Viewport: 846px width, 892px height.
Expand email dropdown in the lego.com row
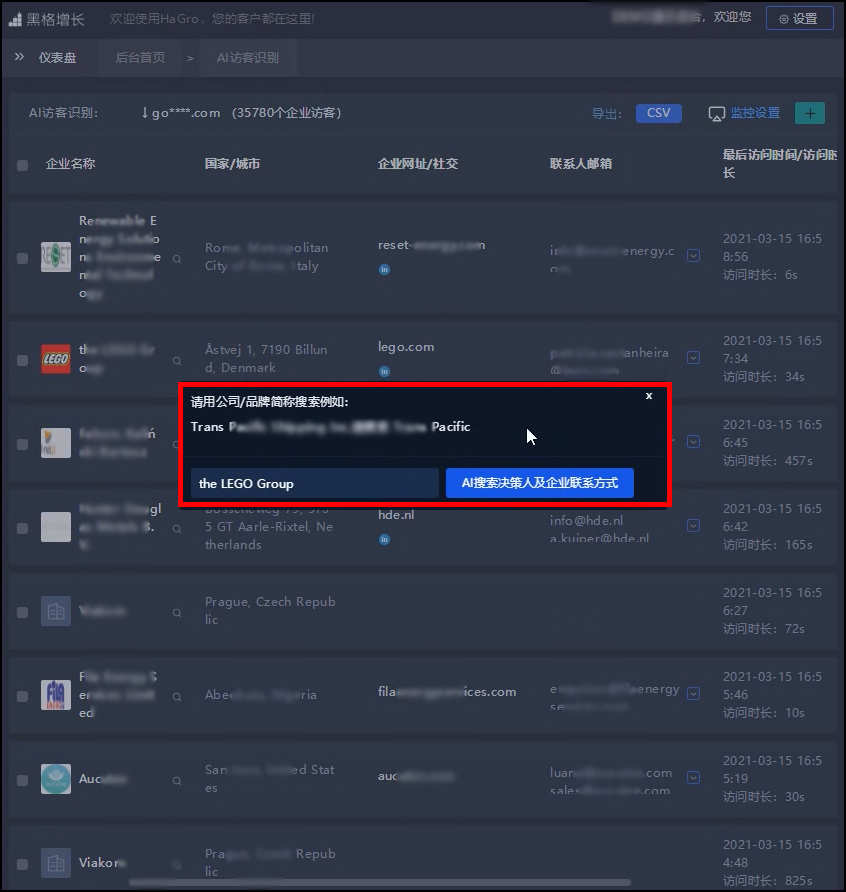[693, 357]
